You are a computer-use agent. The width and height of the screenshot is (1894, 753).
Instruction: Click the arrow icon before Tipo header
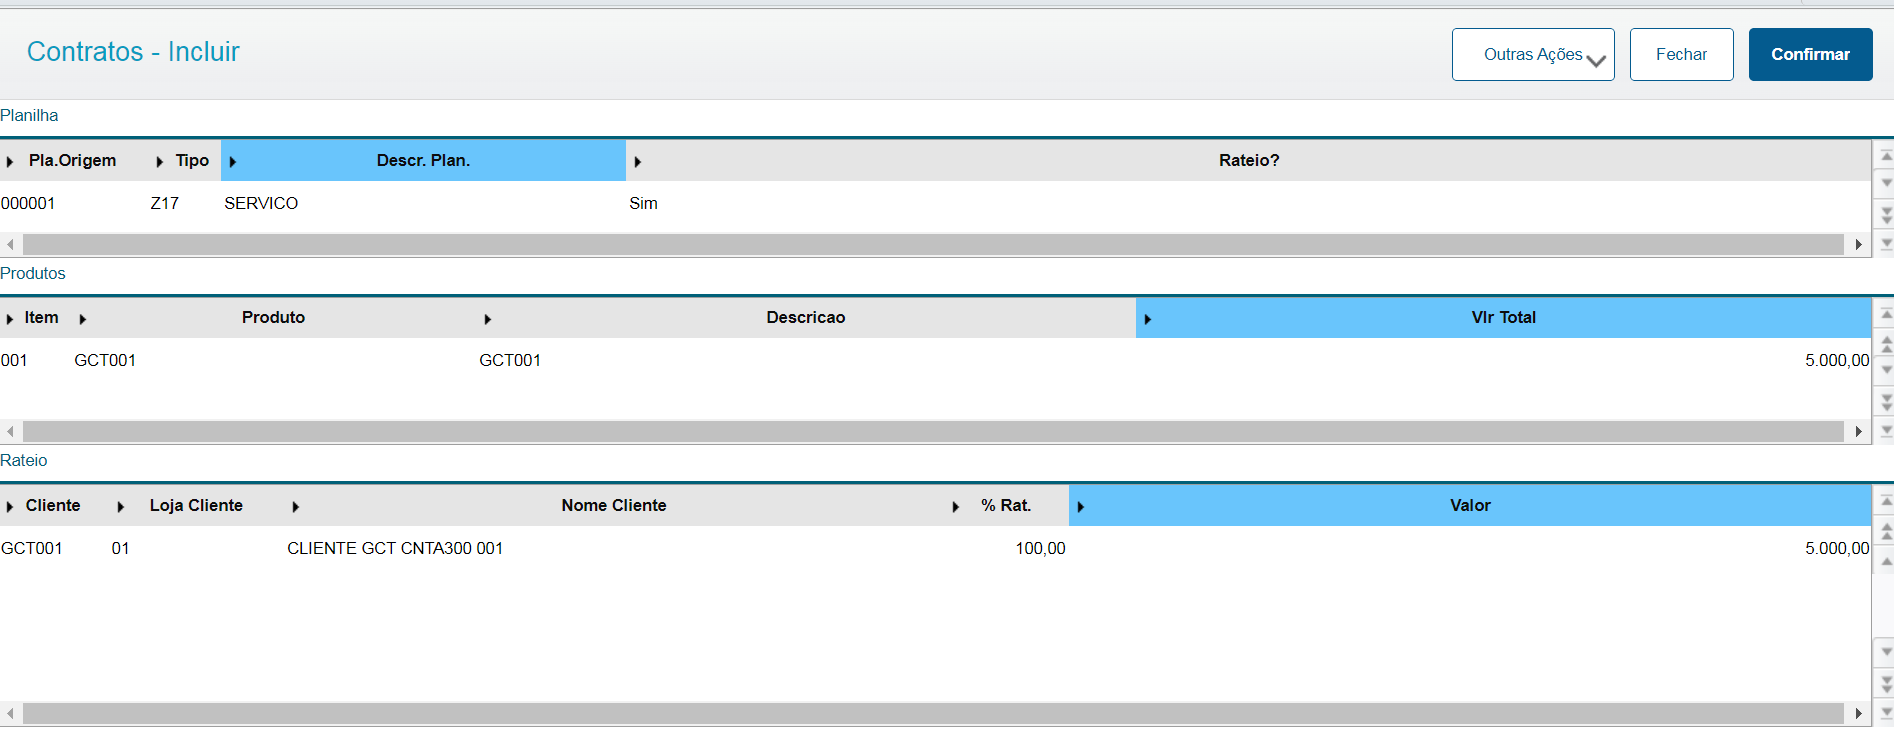point(160,162)
